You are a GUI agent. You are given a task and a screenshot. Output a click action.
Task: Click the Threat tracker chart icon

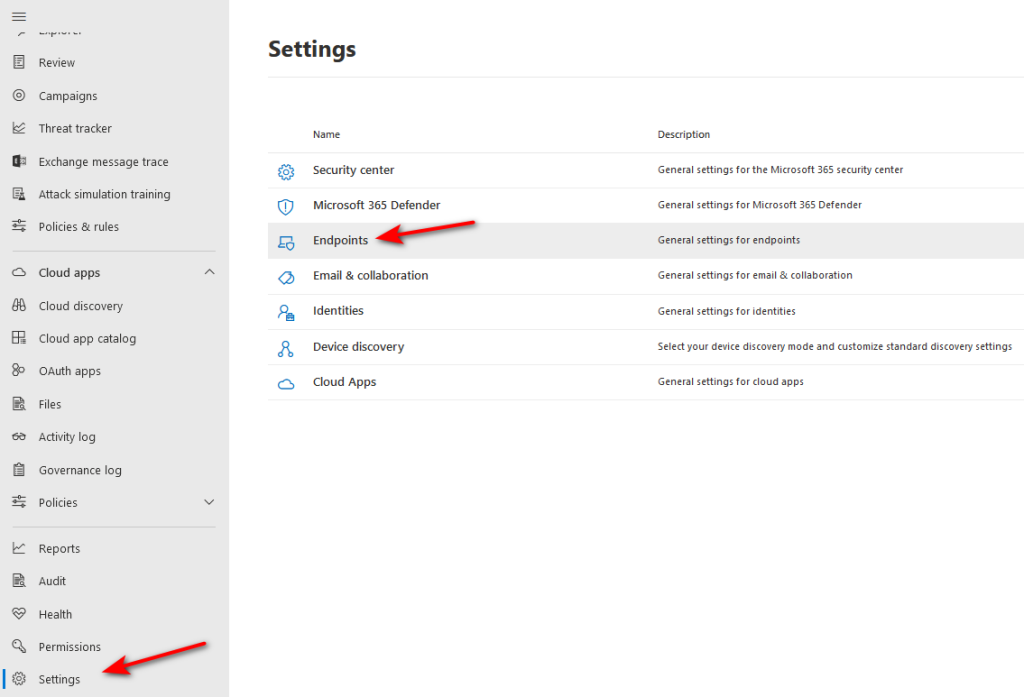[x=19, y=128]
